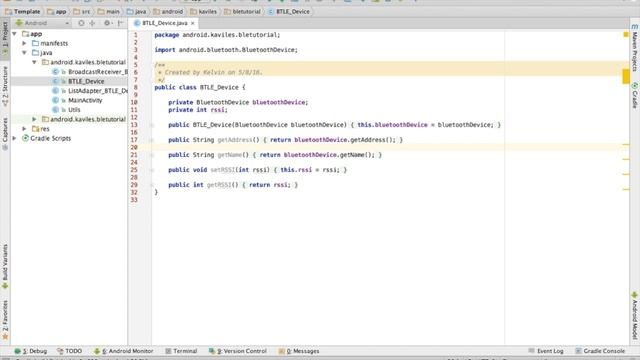Click the large warning stripe marker near comment
The width and height of the screenshot is (640, 360).
pos(626,76)
